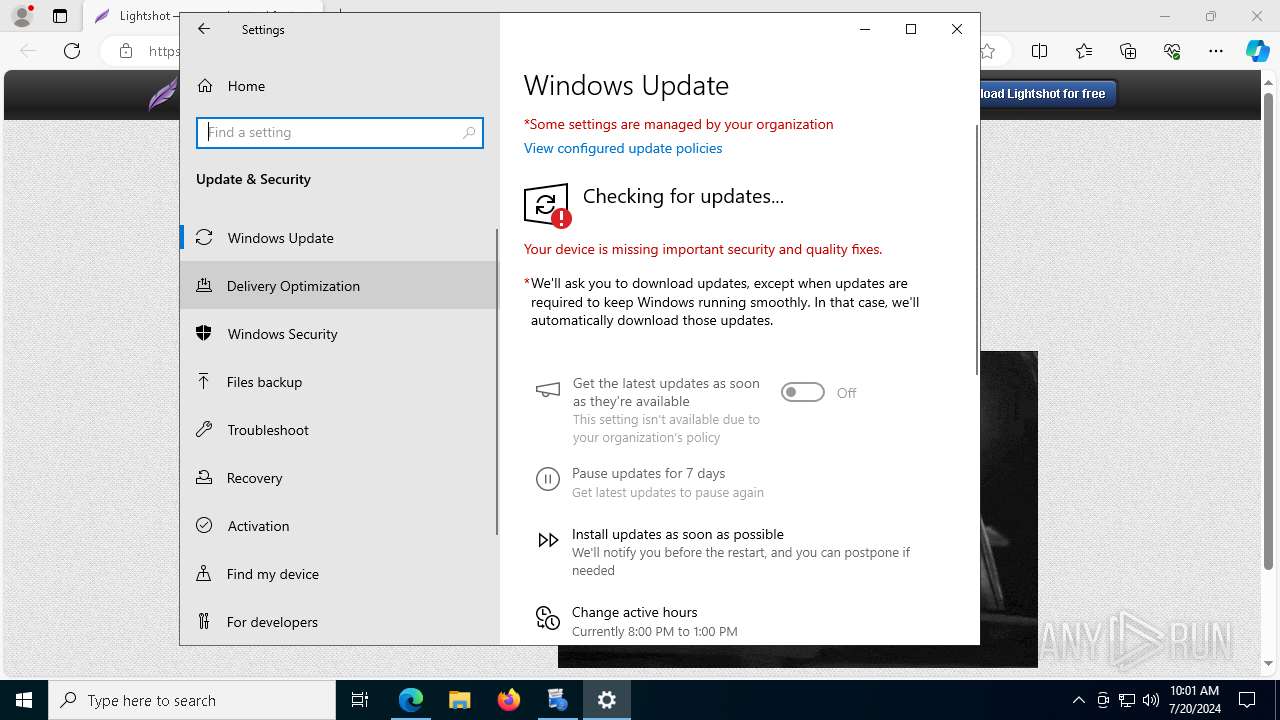Image resolution: width=1280 pixels, height=720 pixels.
Task: Click the settings sidebar scrollbar
Action: click(x=497, y=381)
